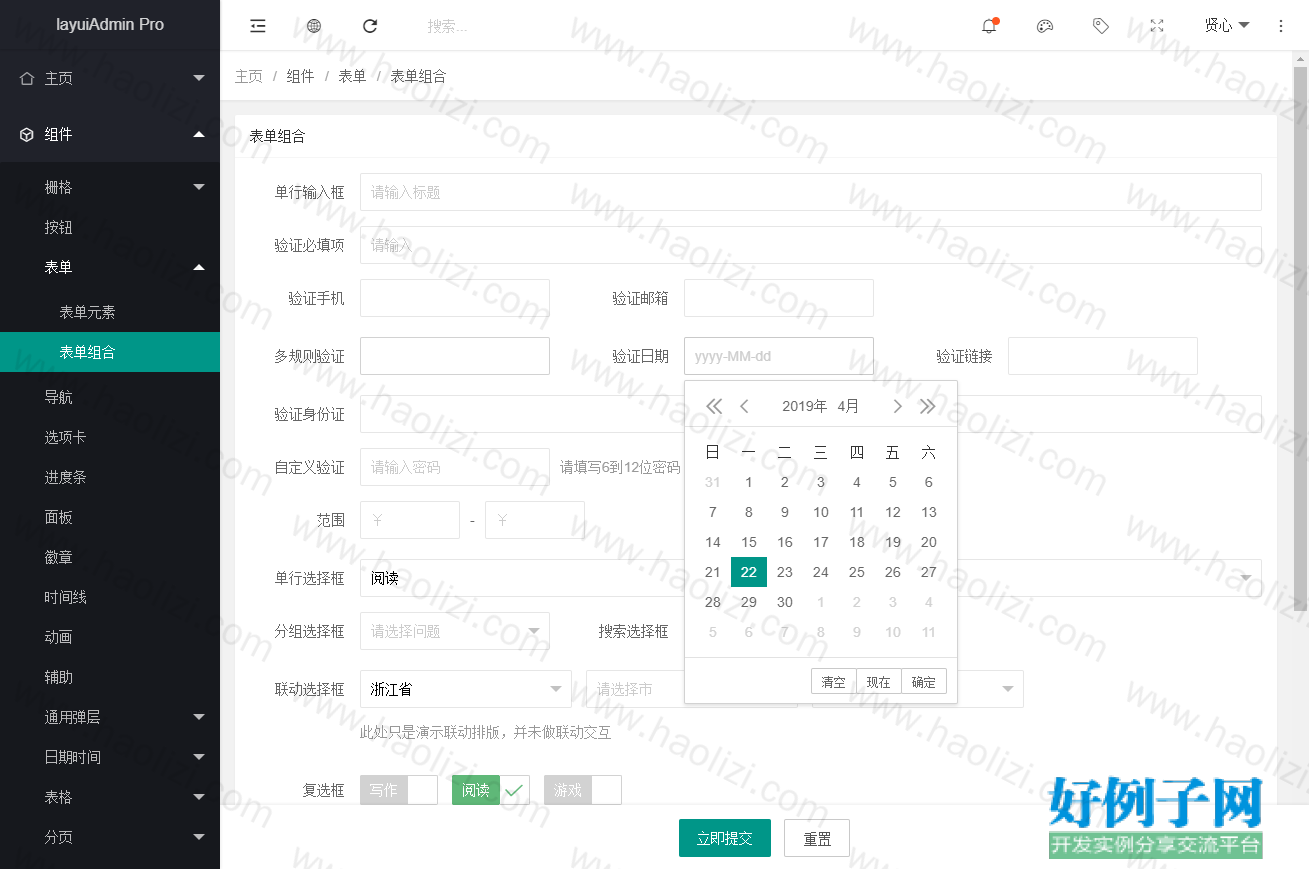Click the 主页 breadcrumb link
The height and width of the screenshot is (869, 1309).
pos(249,76)
